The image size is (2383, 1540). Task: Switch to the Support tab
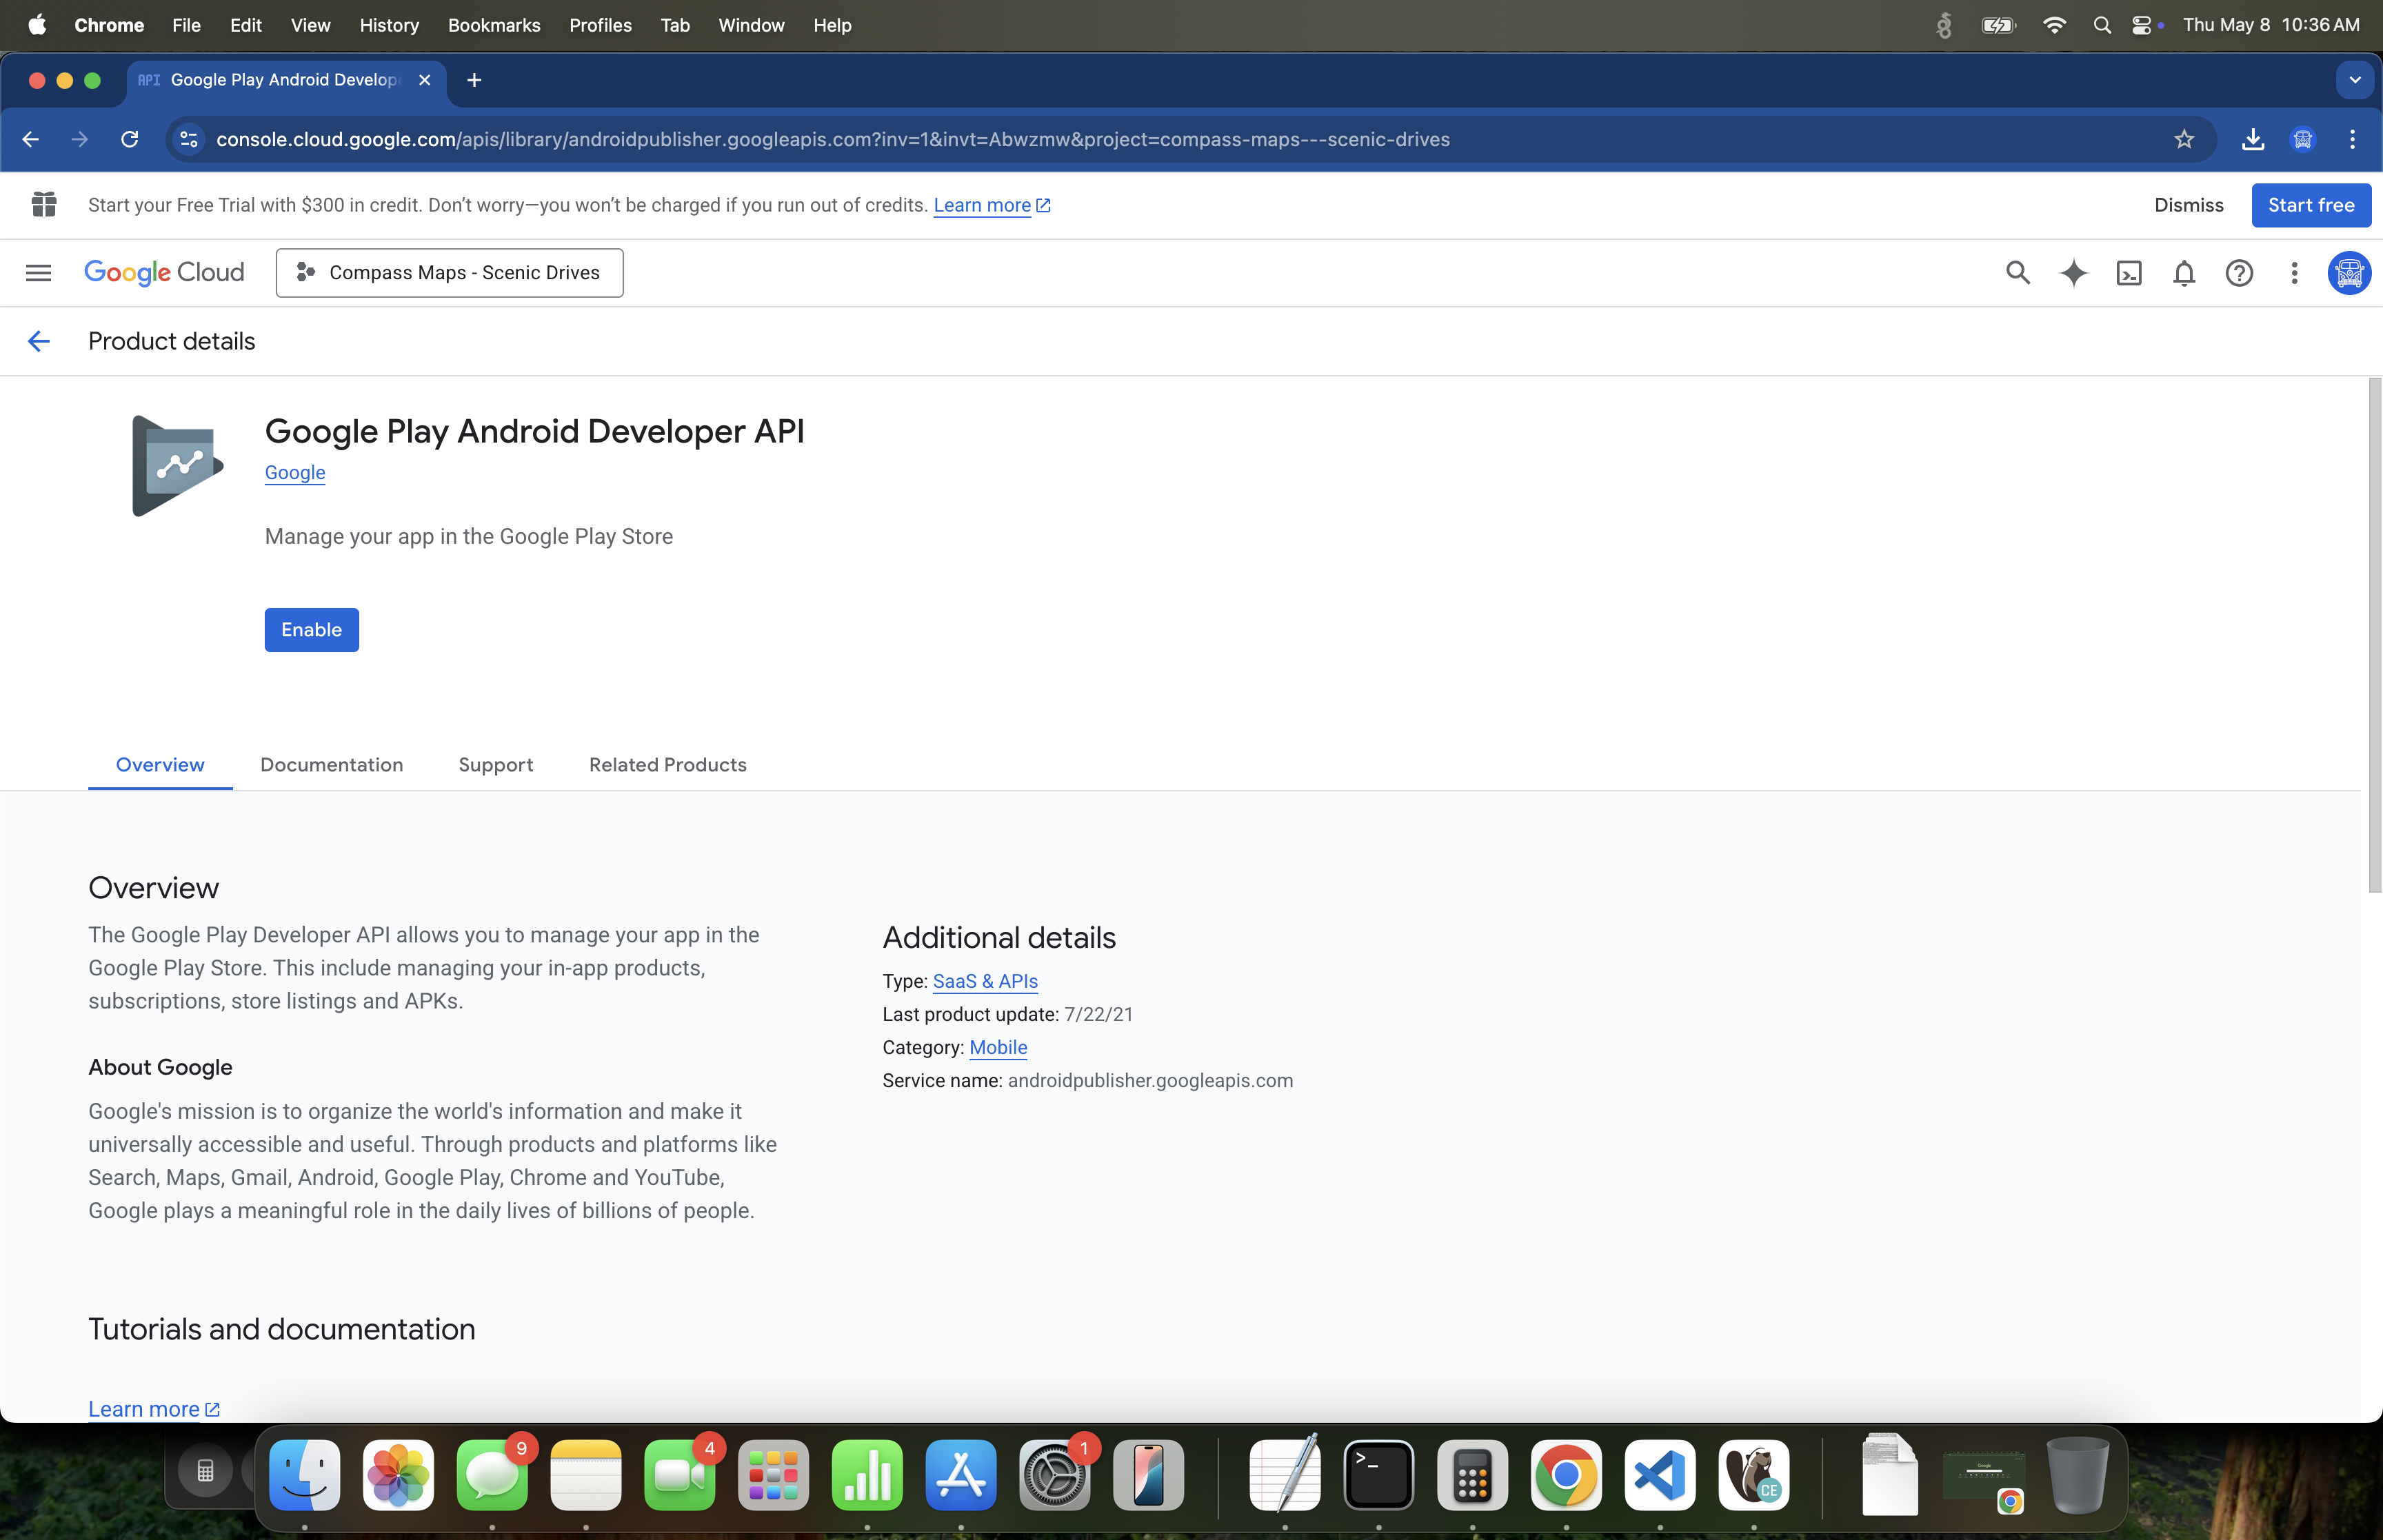496,765
